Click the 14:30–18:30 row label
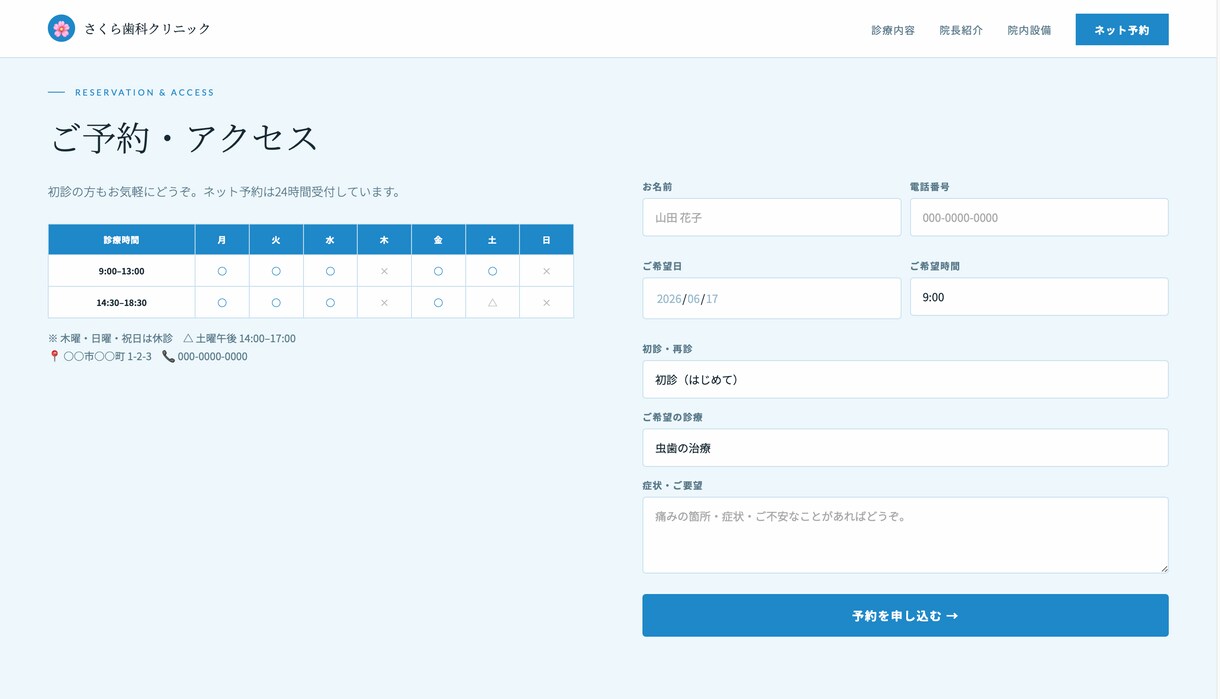This screenshot has height=699, width=1220. pyautogui.click(x=121, y=302)
